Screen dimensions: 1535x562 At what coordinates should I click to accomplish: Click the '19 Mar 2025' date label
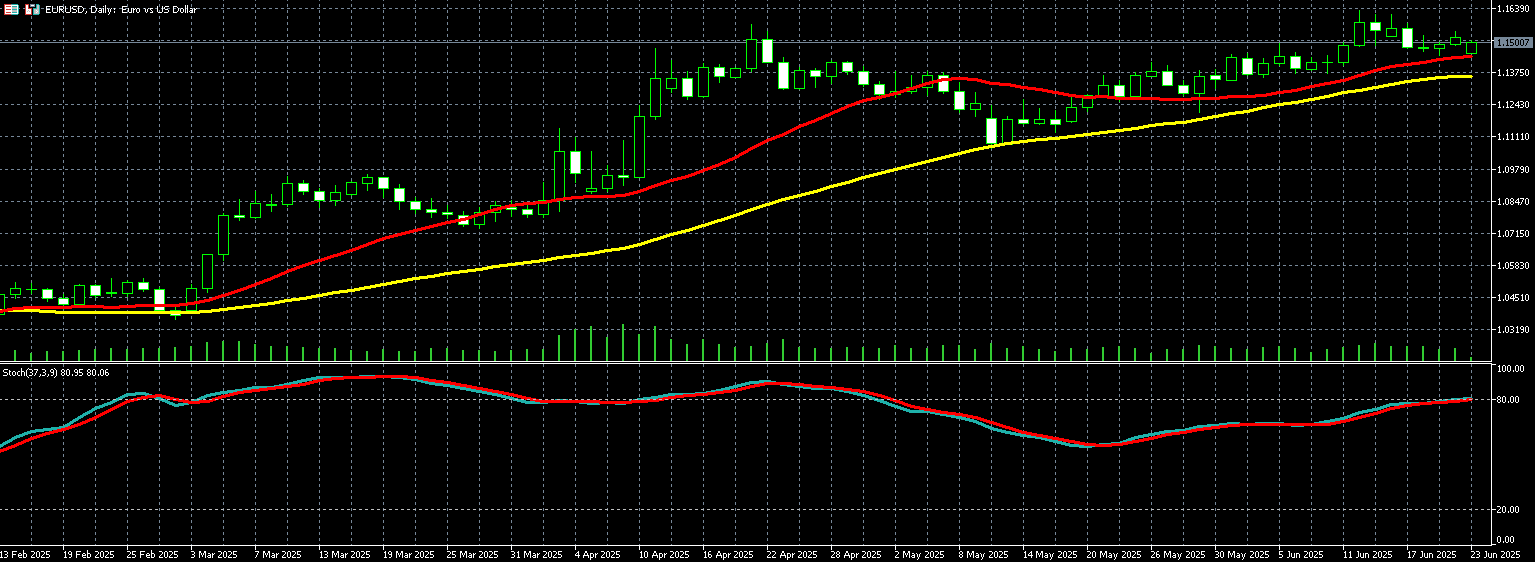point(407,554)
